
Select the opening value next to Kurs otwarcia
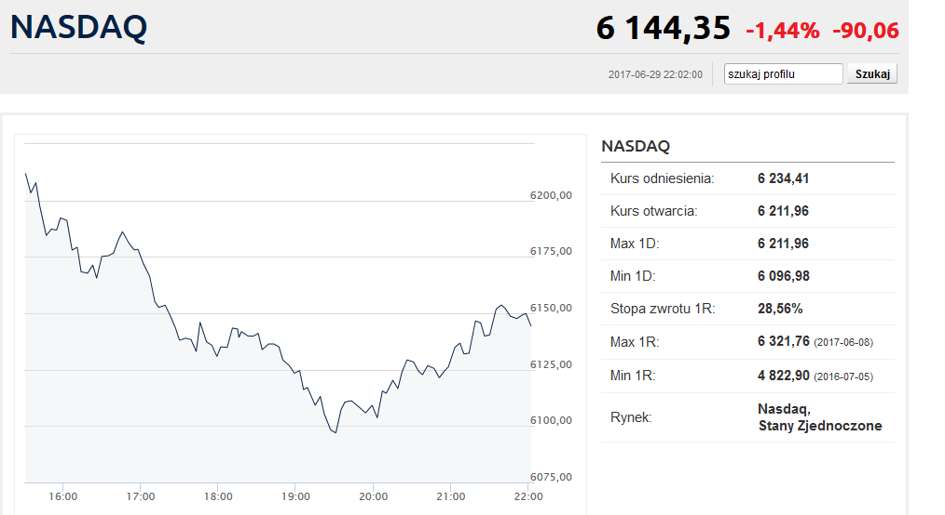click(x=783, y=211)
